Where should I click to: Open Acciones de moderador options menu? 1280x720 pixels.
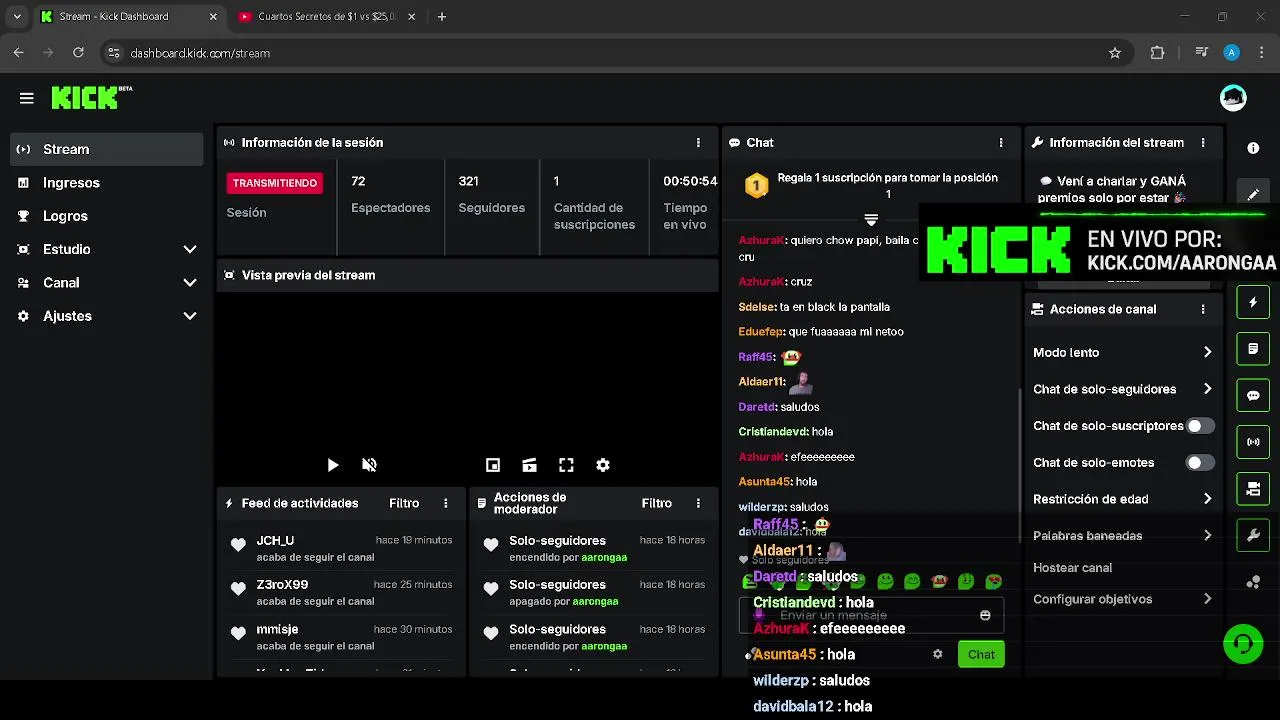tap(698, 503)
